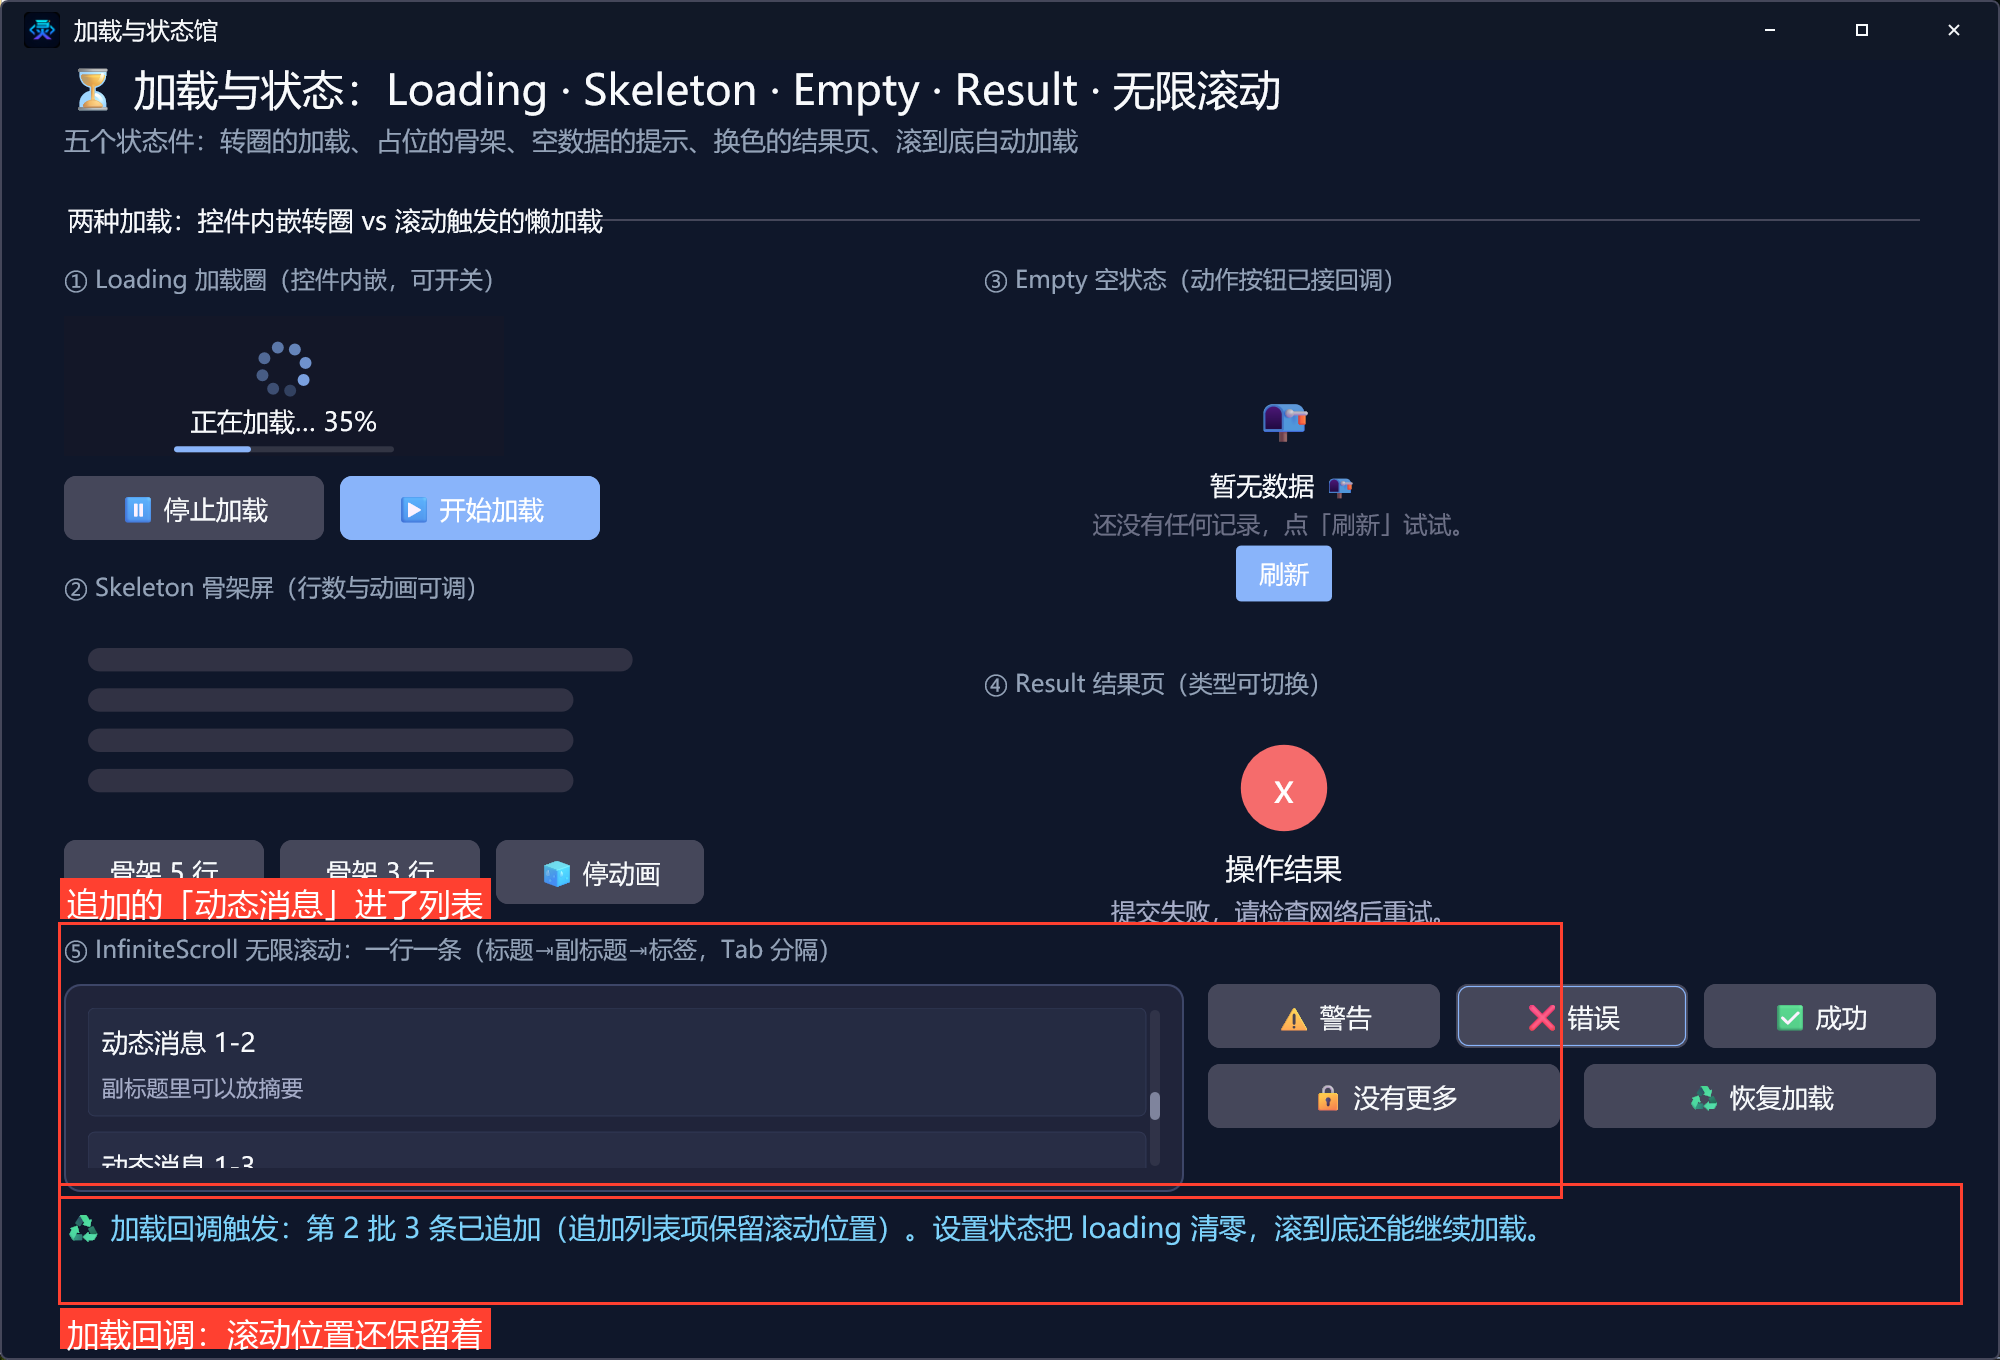Click the large mailbox empty-state icon
The image size is (2000, 1360).
tap(1284, 420)
